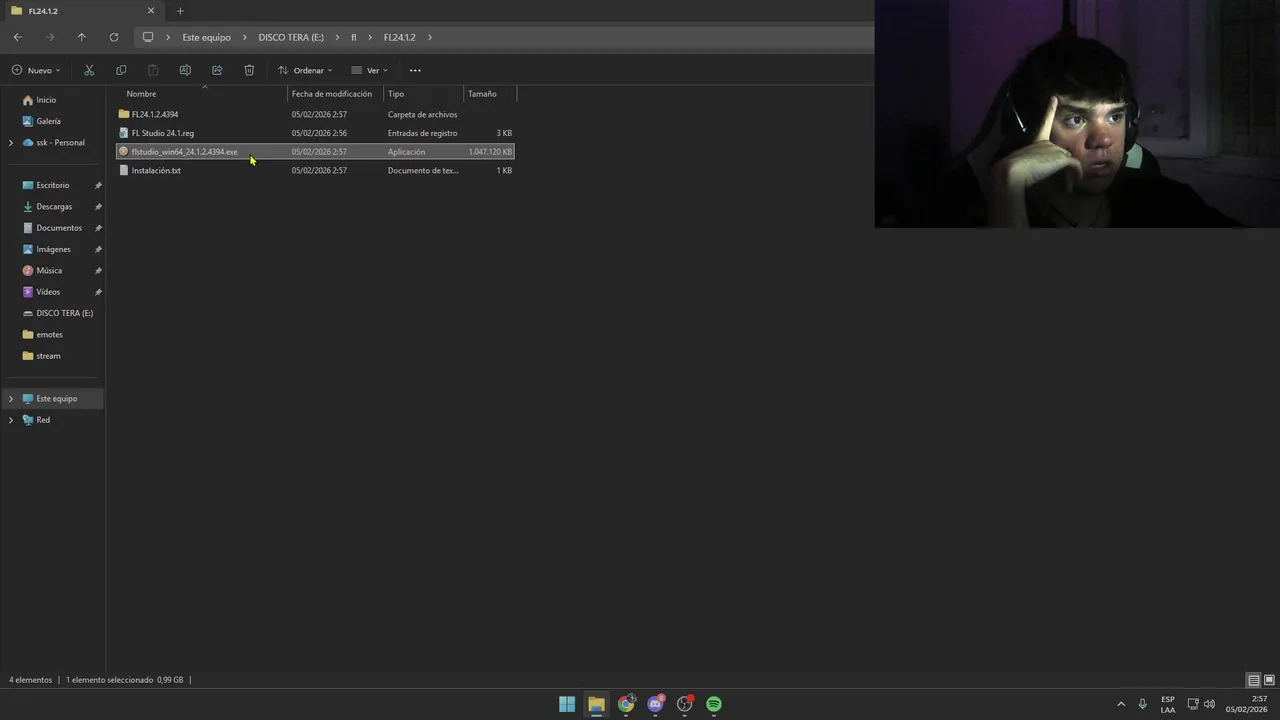Open the Ordenar sort dropdown
The width and height of the screenshot is (1280, 720).
tap(305, 70)
